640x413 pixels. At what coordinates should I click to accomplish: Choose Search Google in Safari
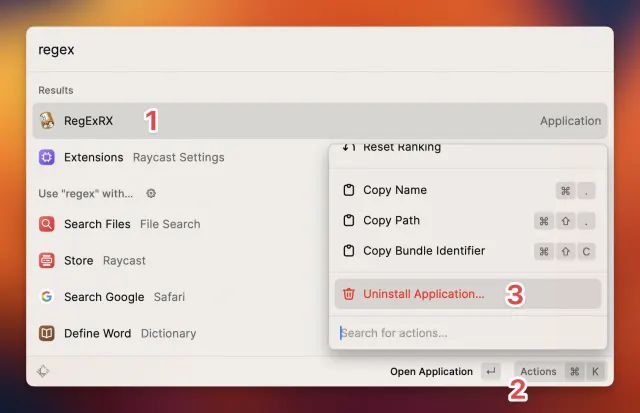[180, 297]
